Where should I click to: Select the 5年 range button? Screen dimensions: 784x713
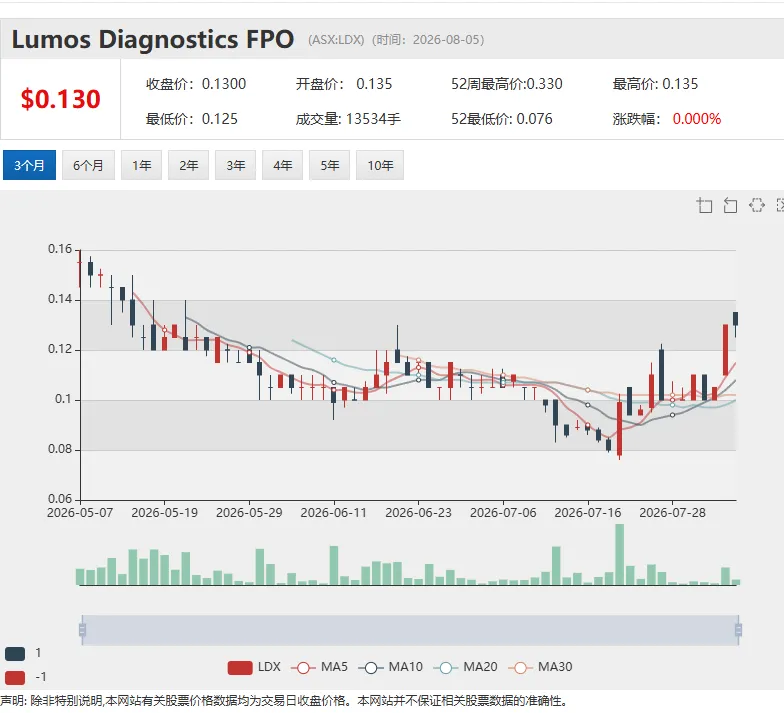(x=330, y=165)
